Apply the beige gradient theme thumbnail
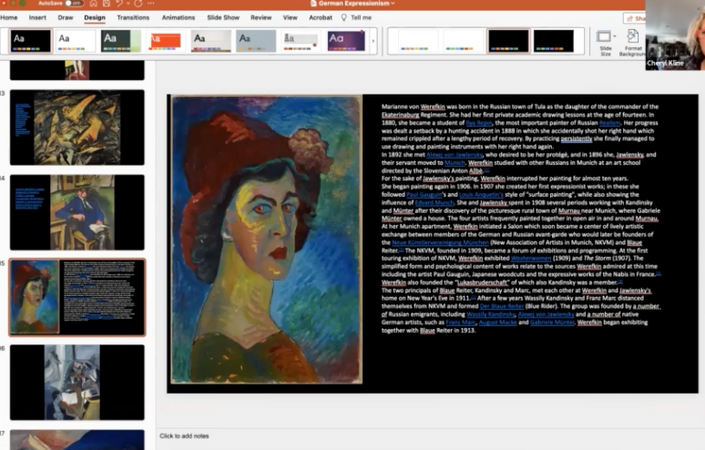The width and height of the screenshot is (705, 450). (211, 41)
